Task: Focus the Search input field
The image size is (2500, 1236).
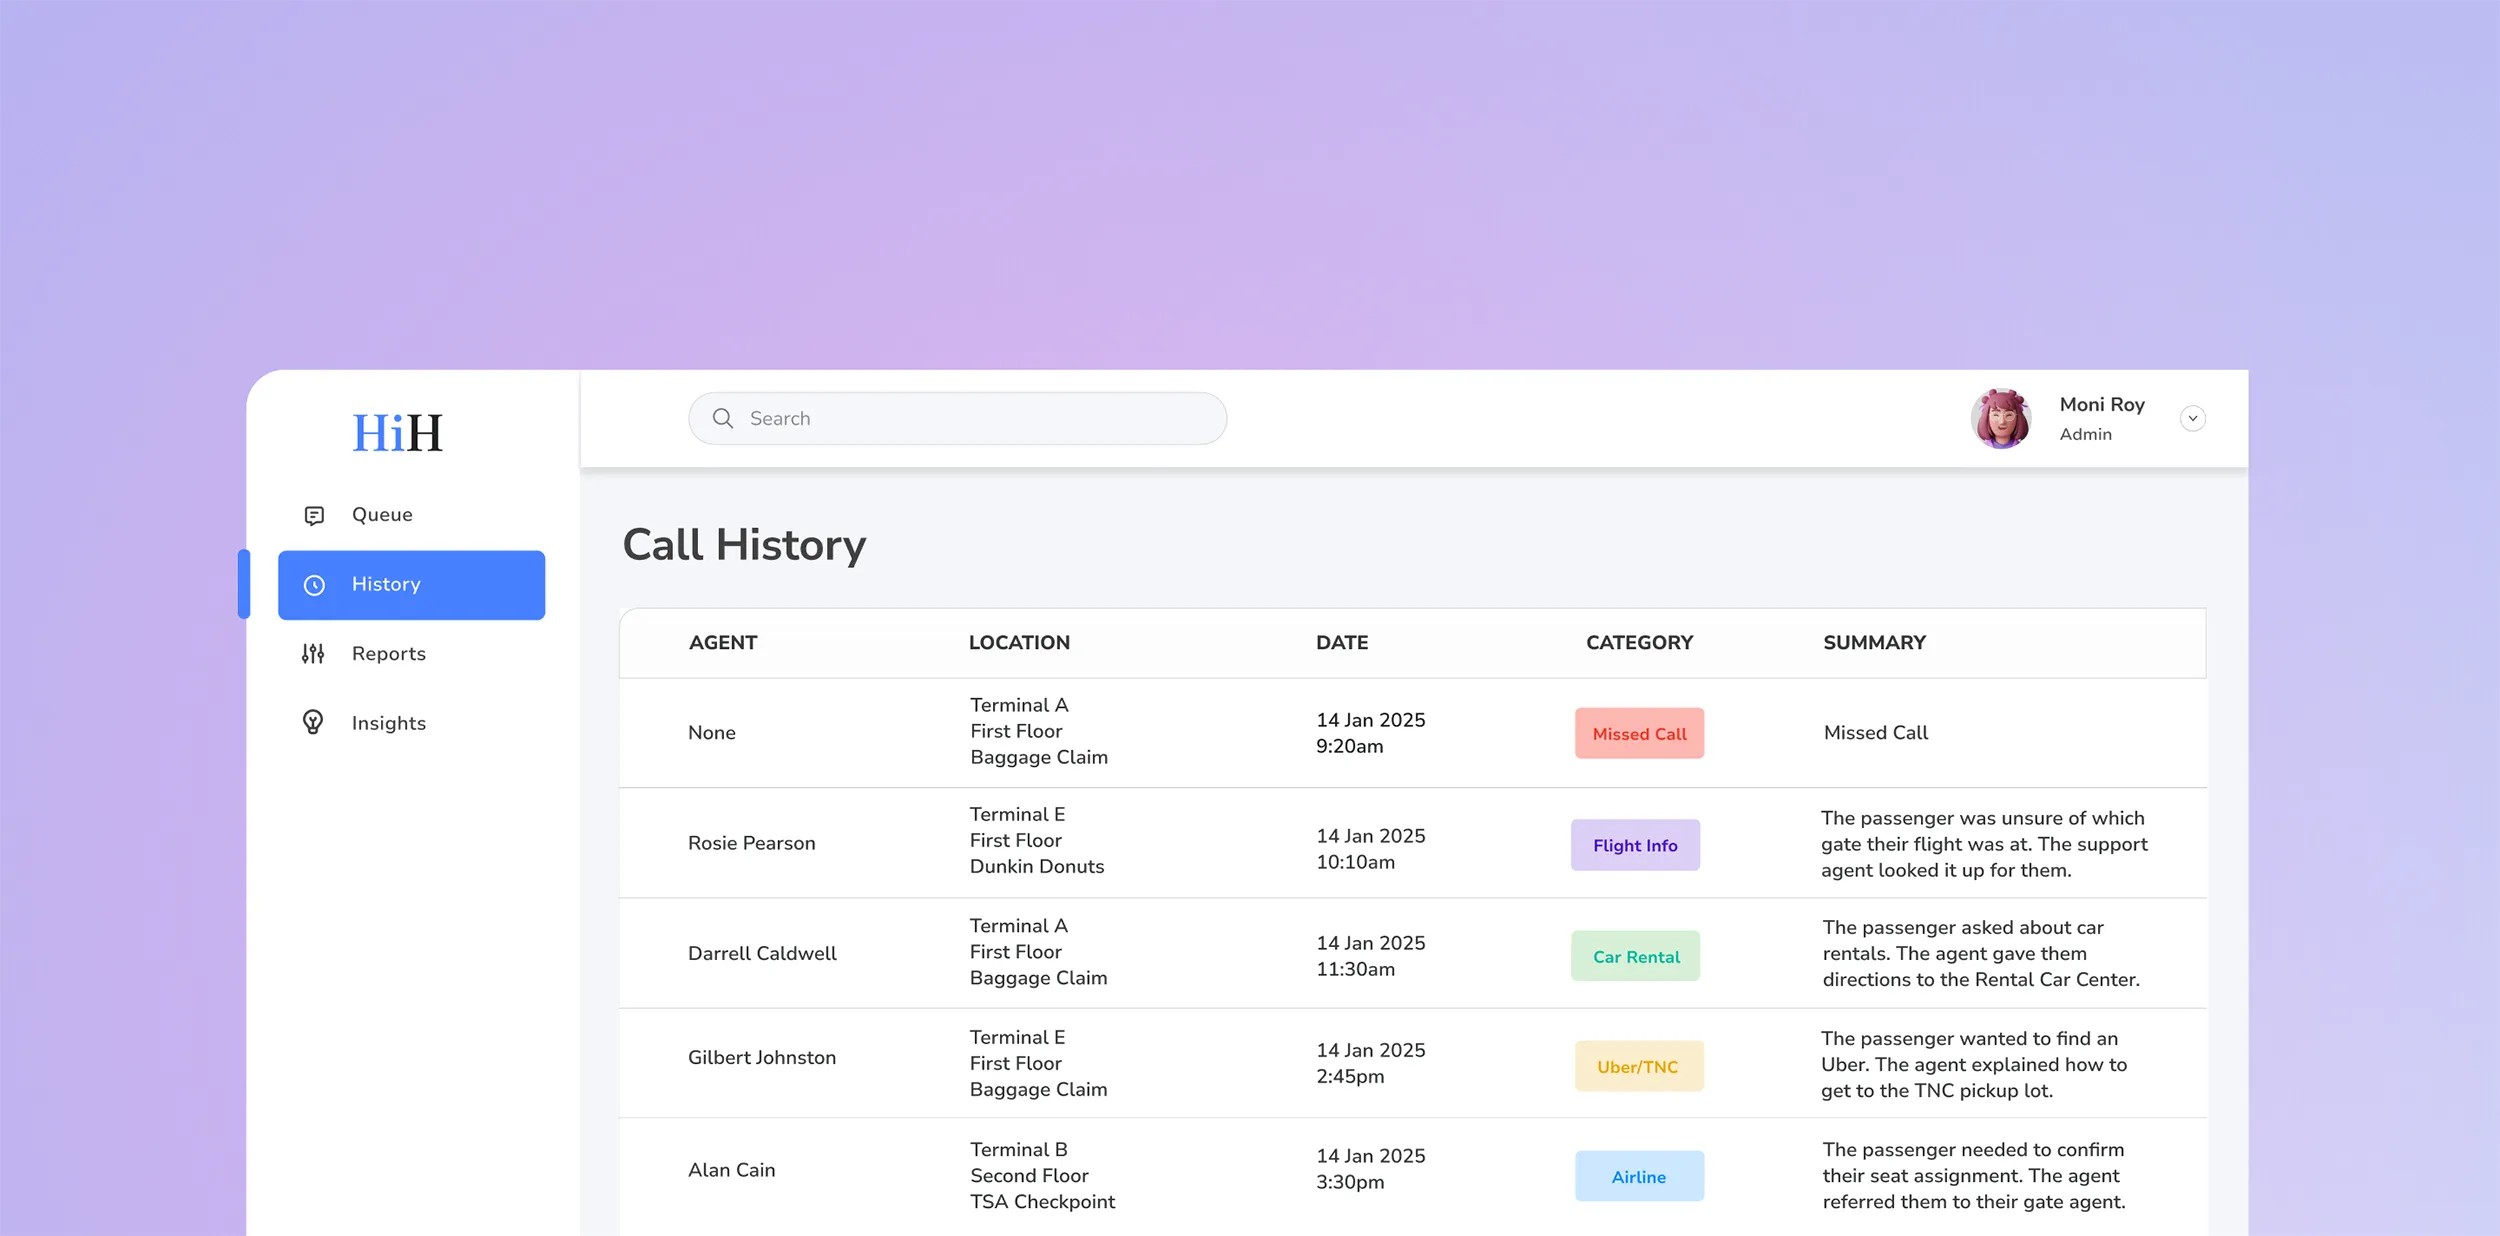Action: 957,418
